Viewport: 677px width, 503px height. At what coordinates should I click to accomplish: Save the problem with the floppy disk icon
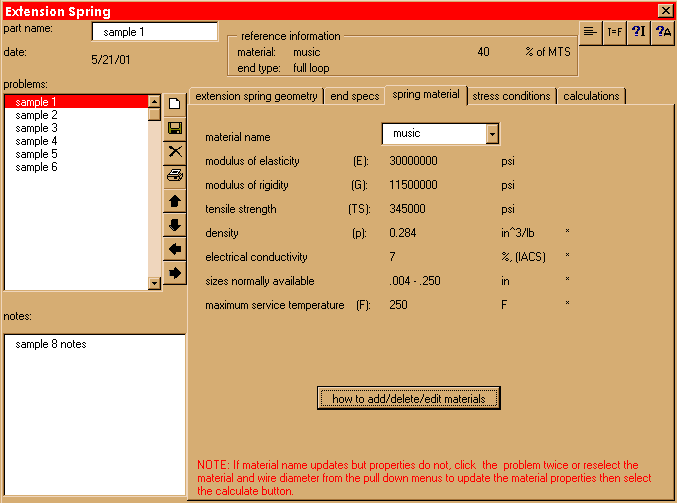pos(175,128)
